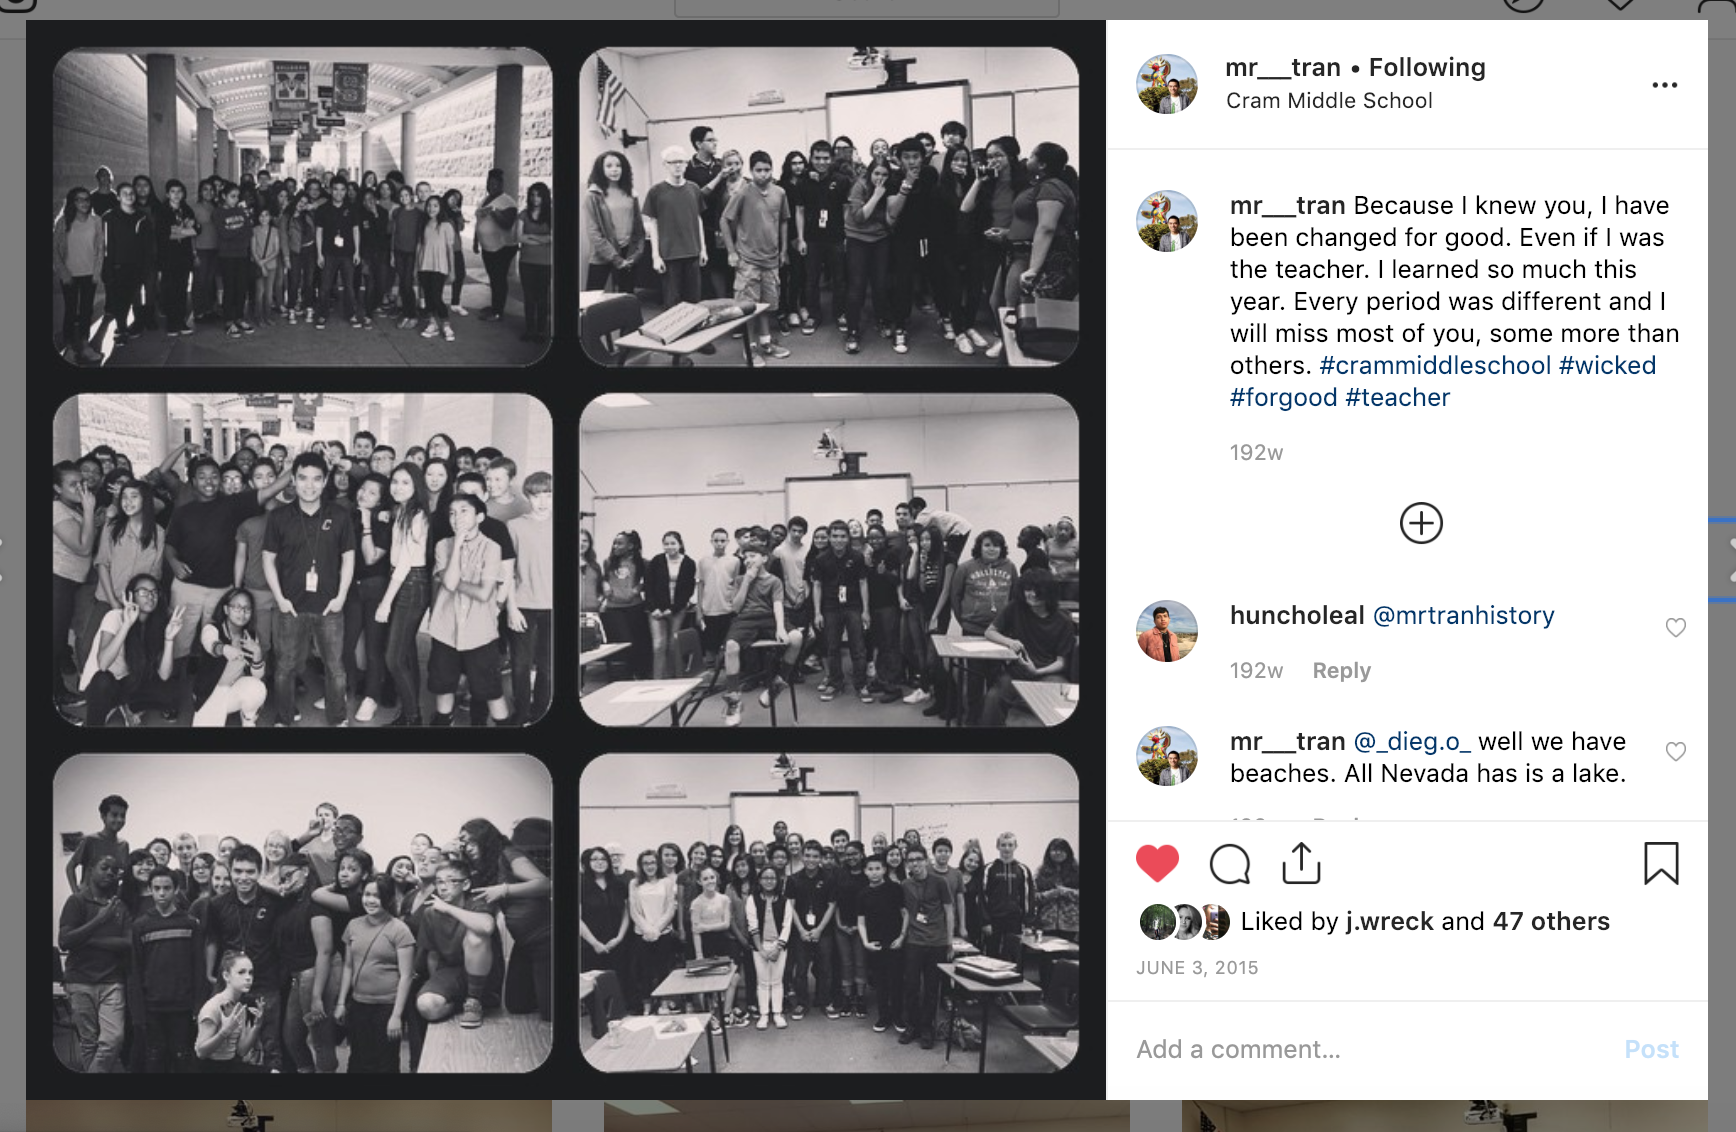The image size is (1736, 1132).
Task: Open comment bubble icon
Action: coord(1229,864)
